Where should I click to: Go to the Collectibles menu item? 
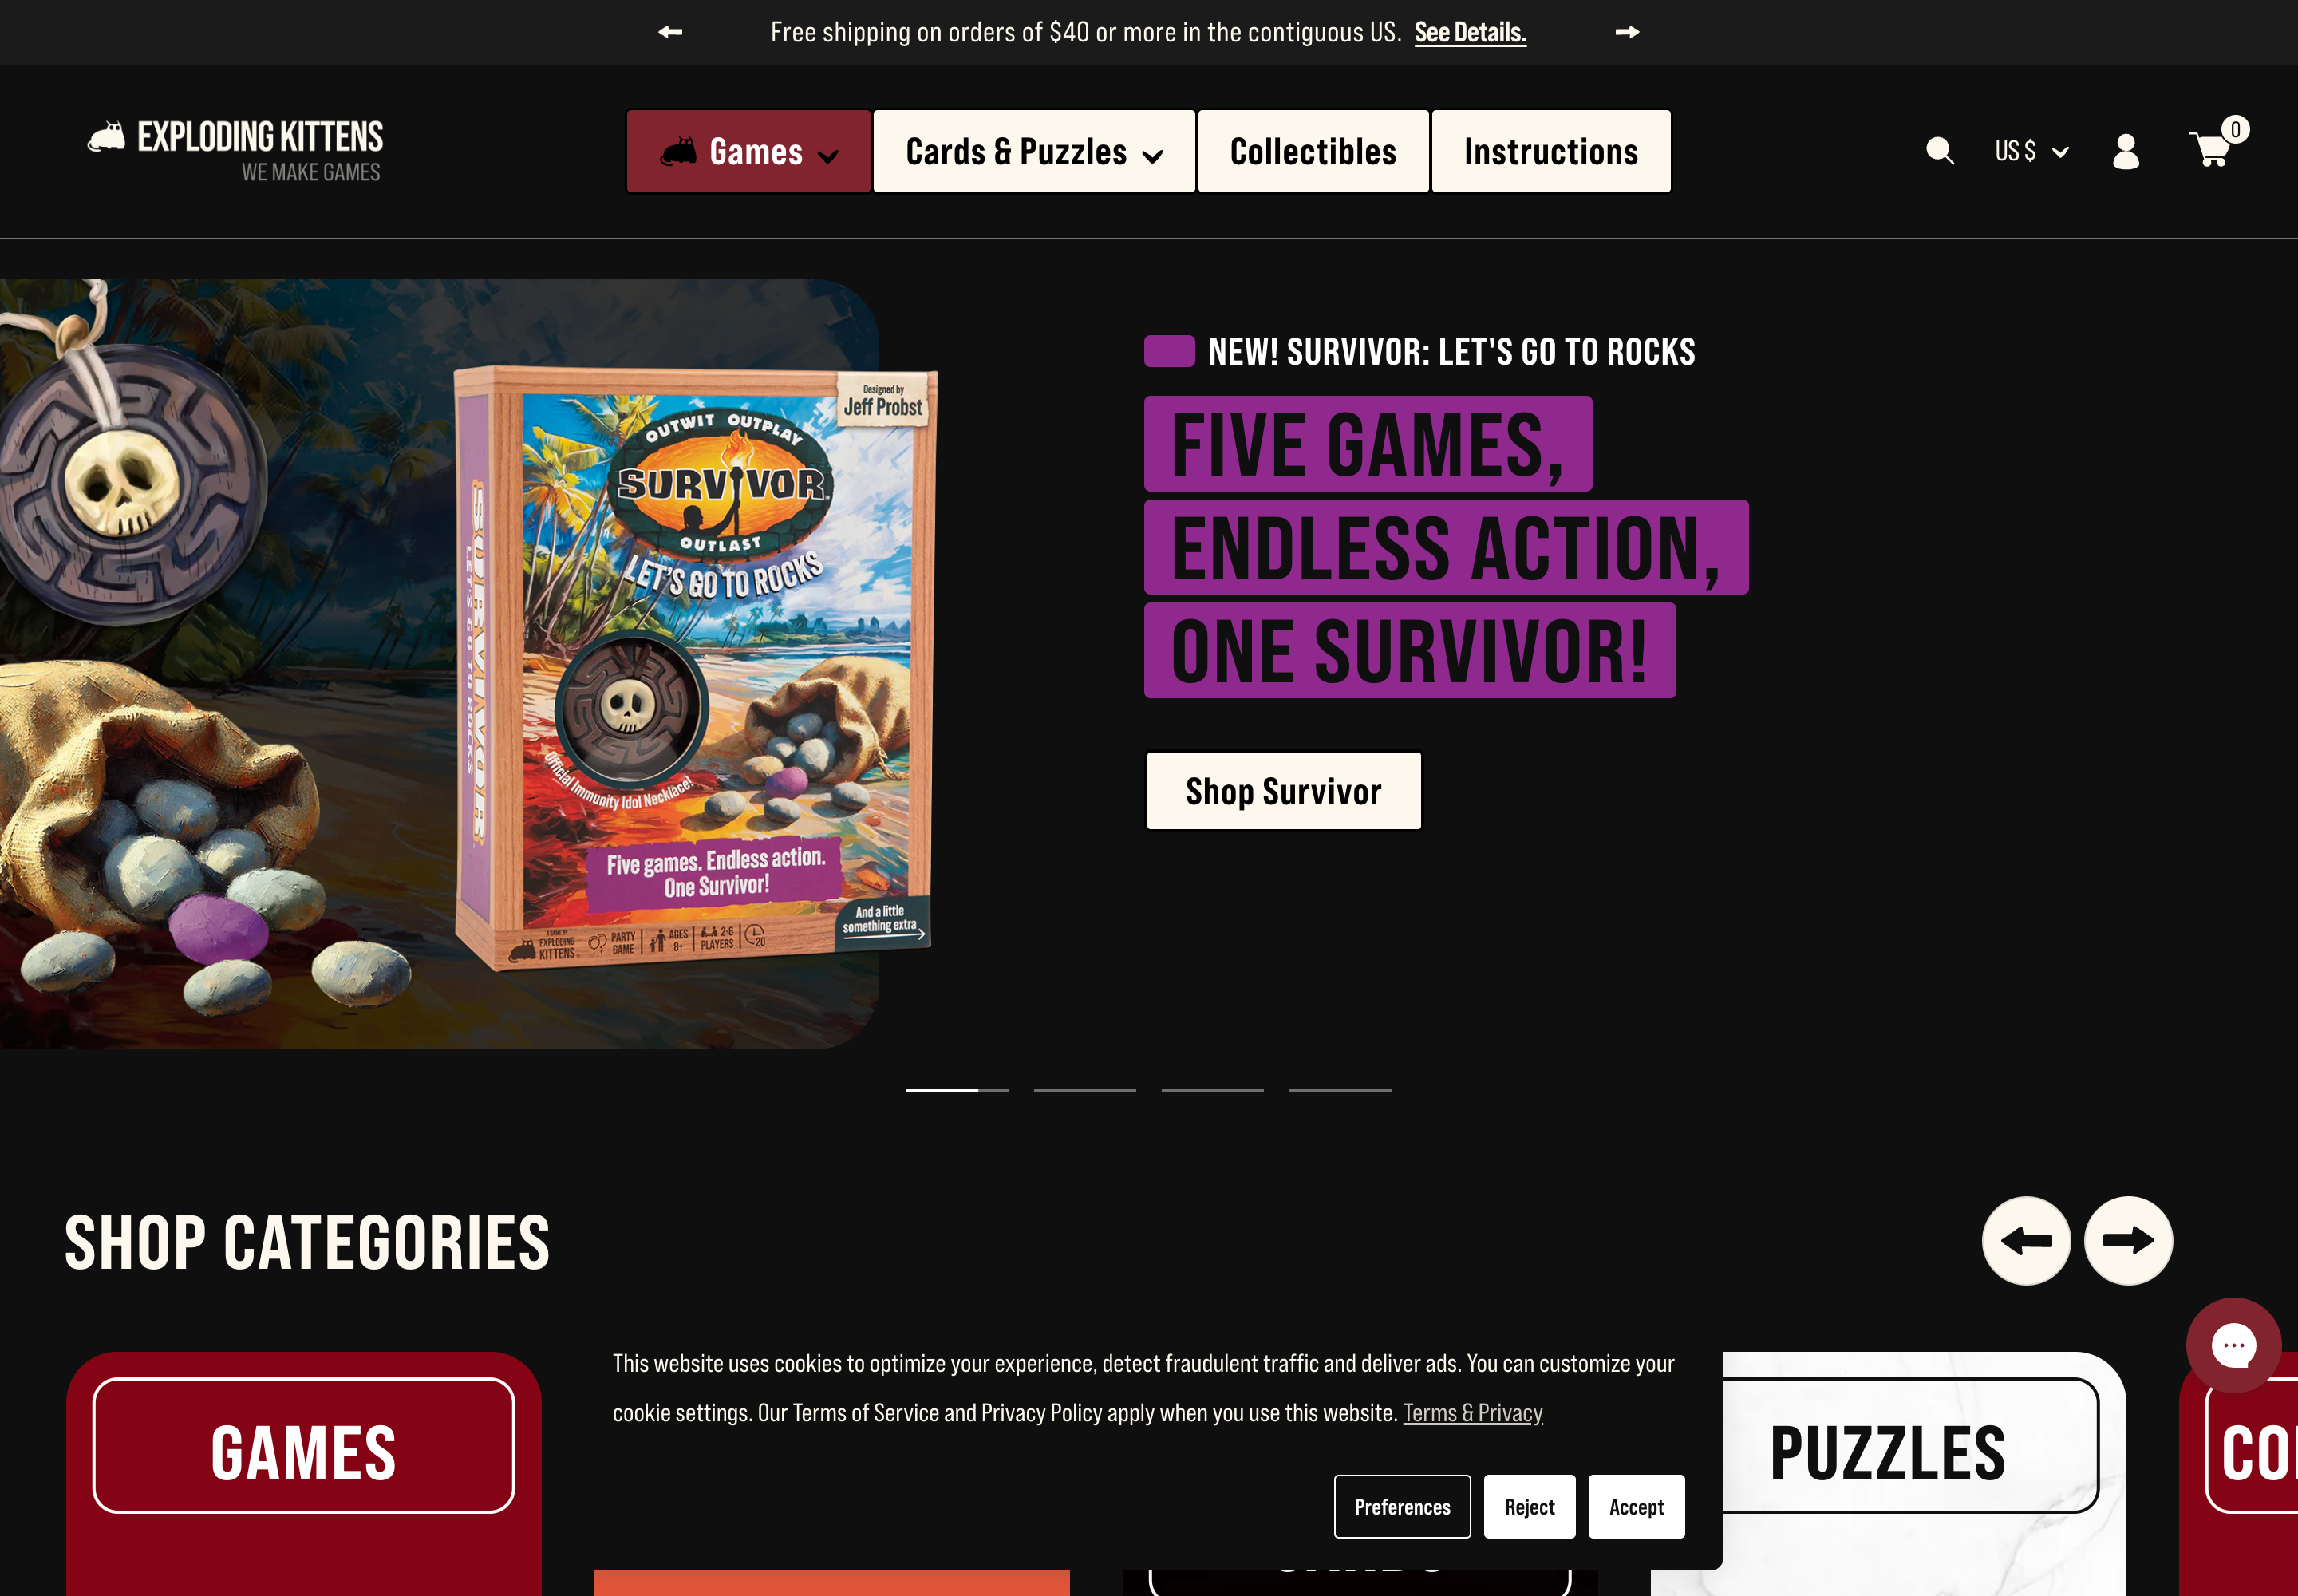tap(1313, 151)
